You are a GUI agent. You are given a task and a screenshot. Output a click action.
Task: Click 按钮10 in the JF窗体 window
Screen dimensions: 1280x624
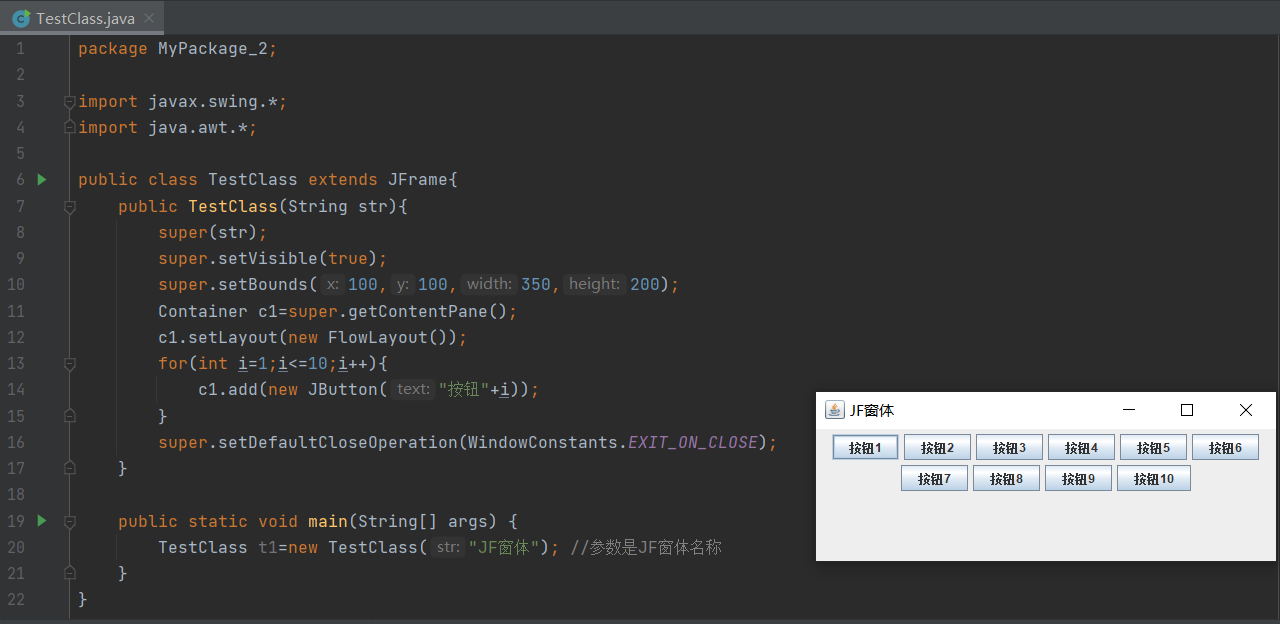(1153, 479)
